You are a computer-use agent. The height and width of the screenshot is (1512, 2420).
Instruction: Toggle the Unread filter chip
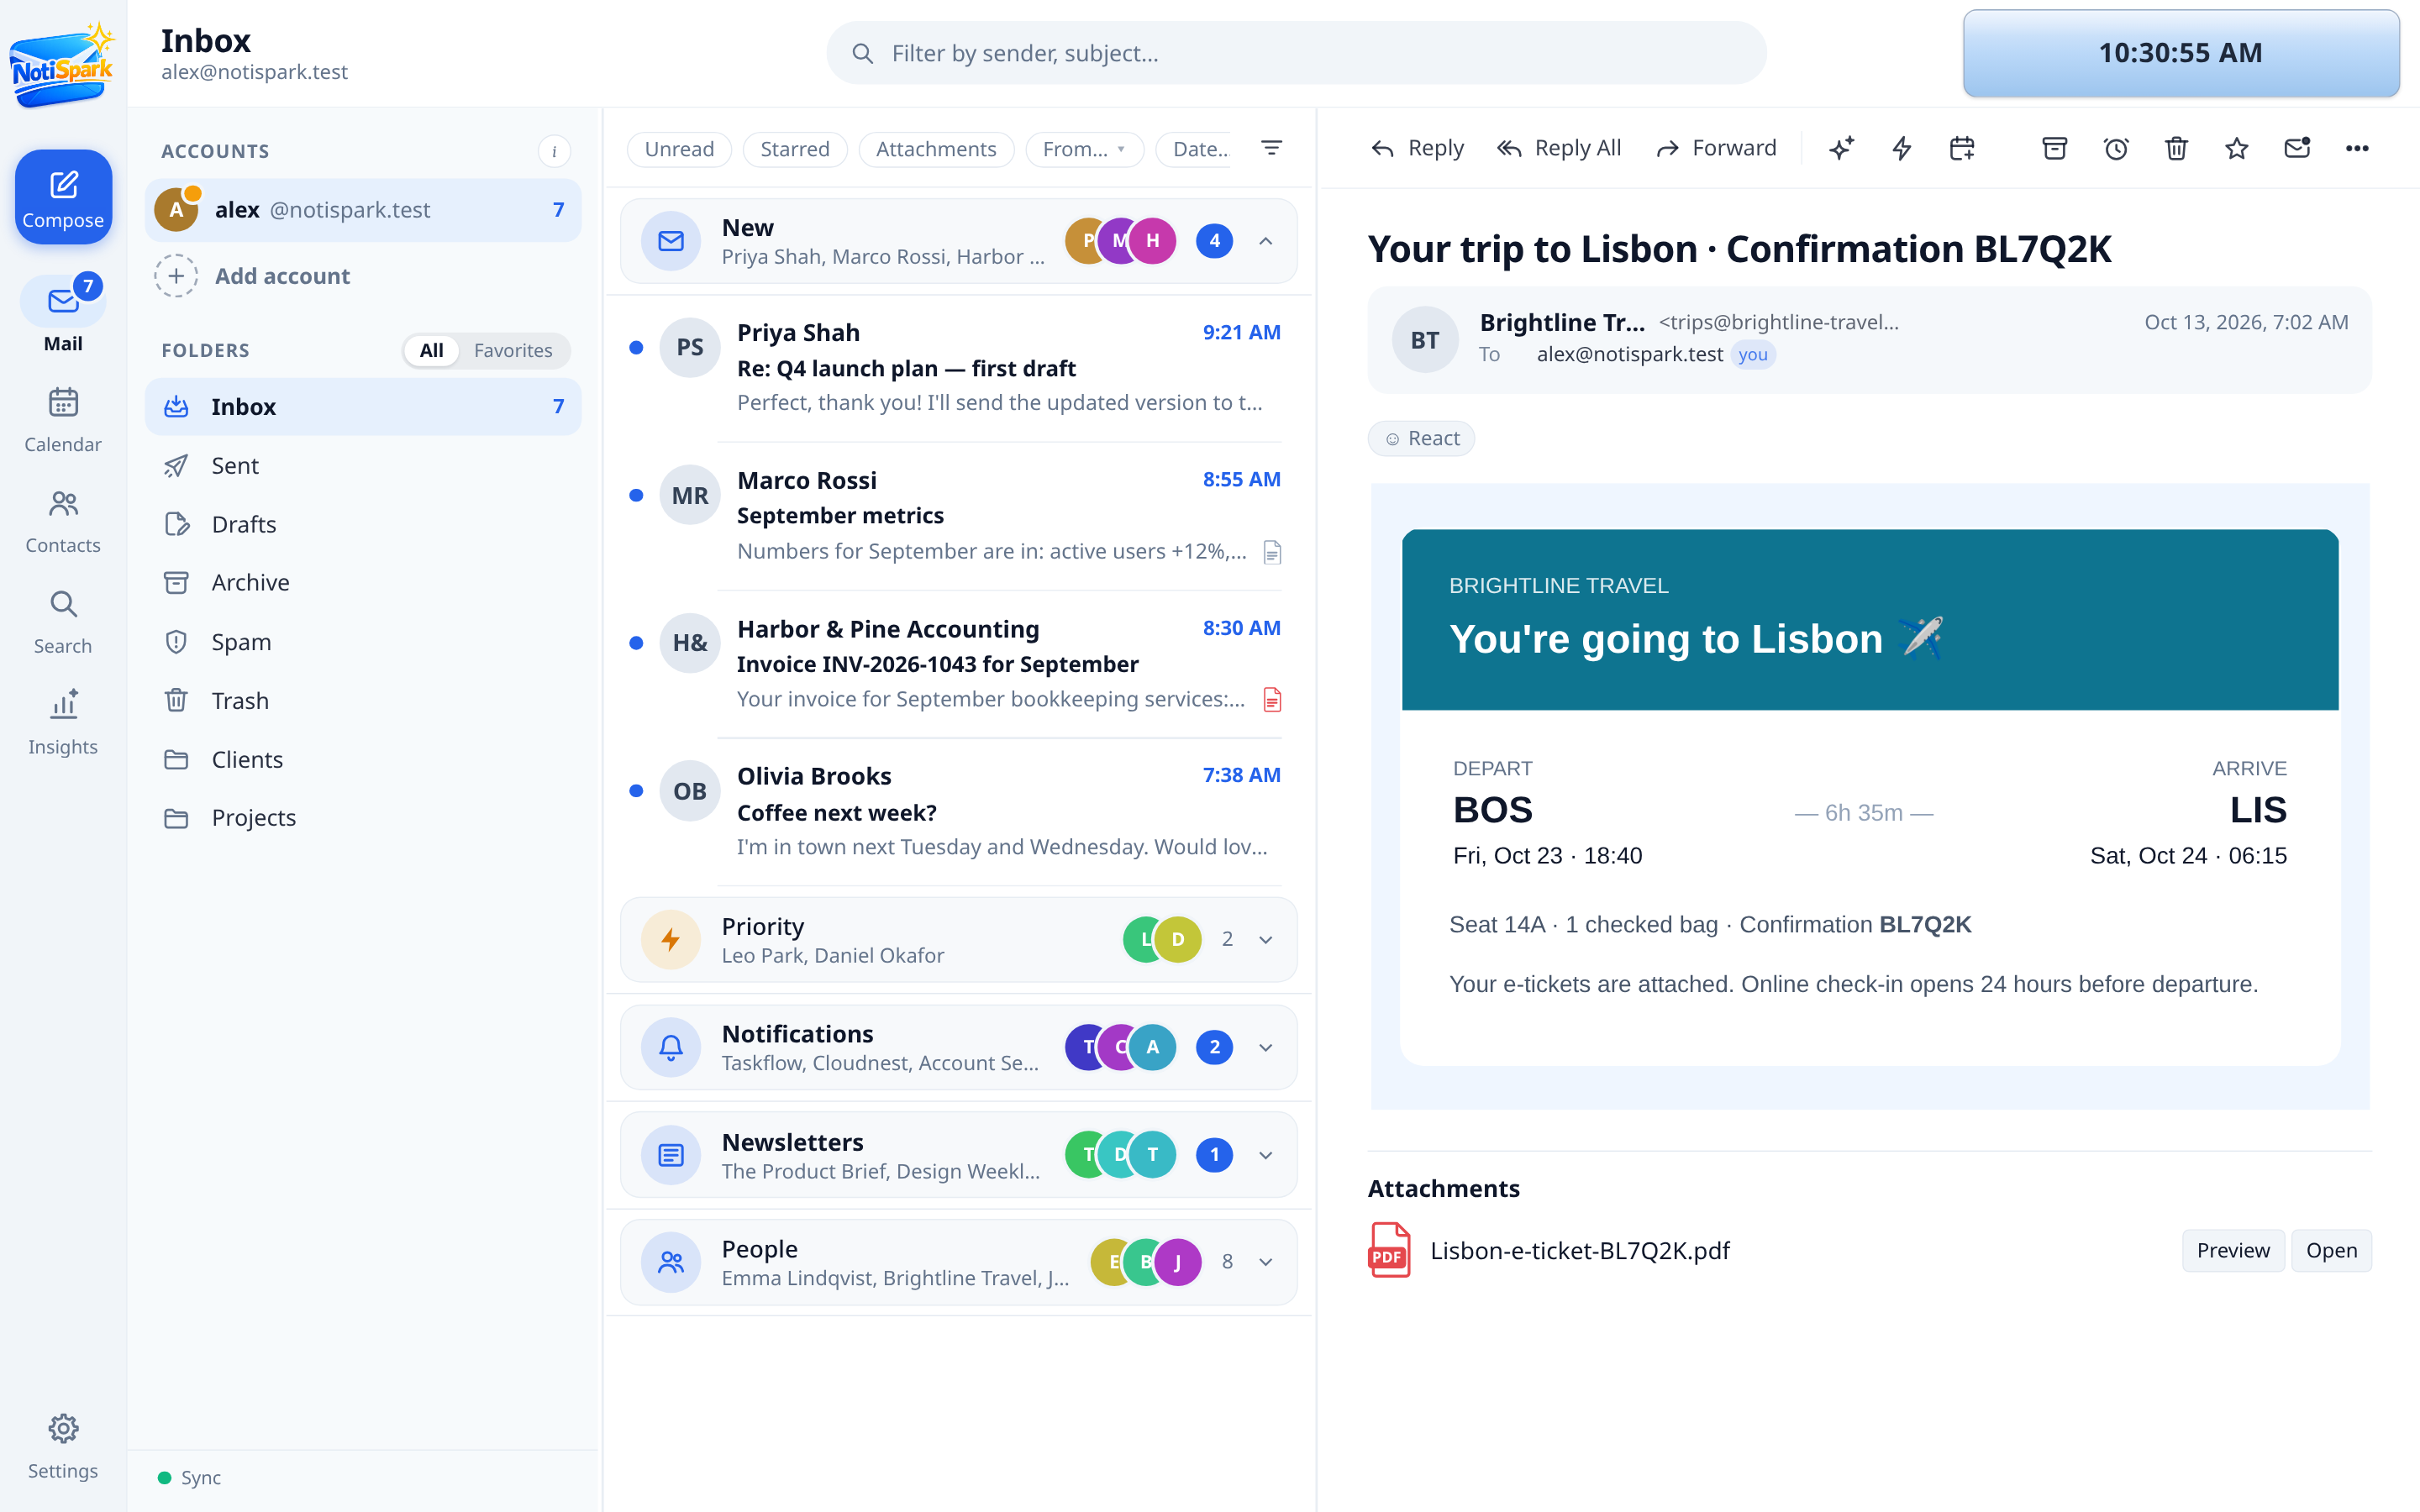coord(679,149)
